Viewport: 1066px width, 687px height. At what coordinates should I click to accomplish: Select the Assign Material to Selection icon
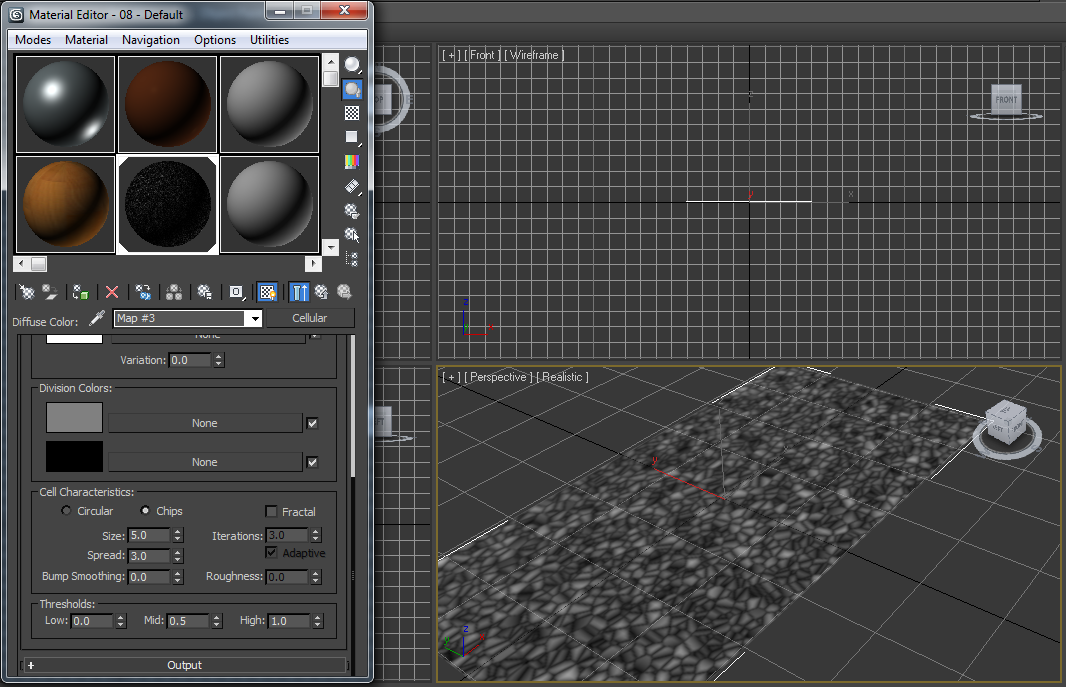80,291
